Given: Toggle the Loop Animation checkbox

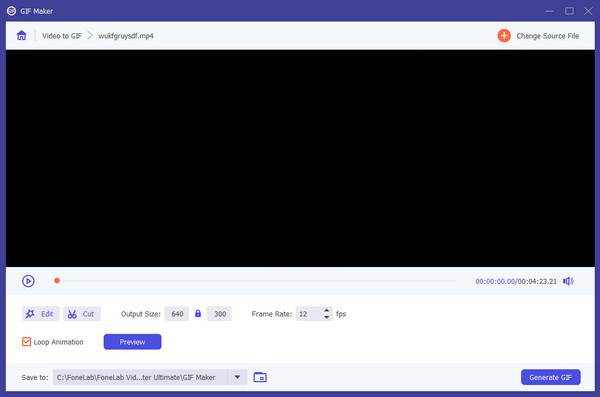Looking at the screenshot, I should (26, 341).
